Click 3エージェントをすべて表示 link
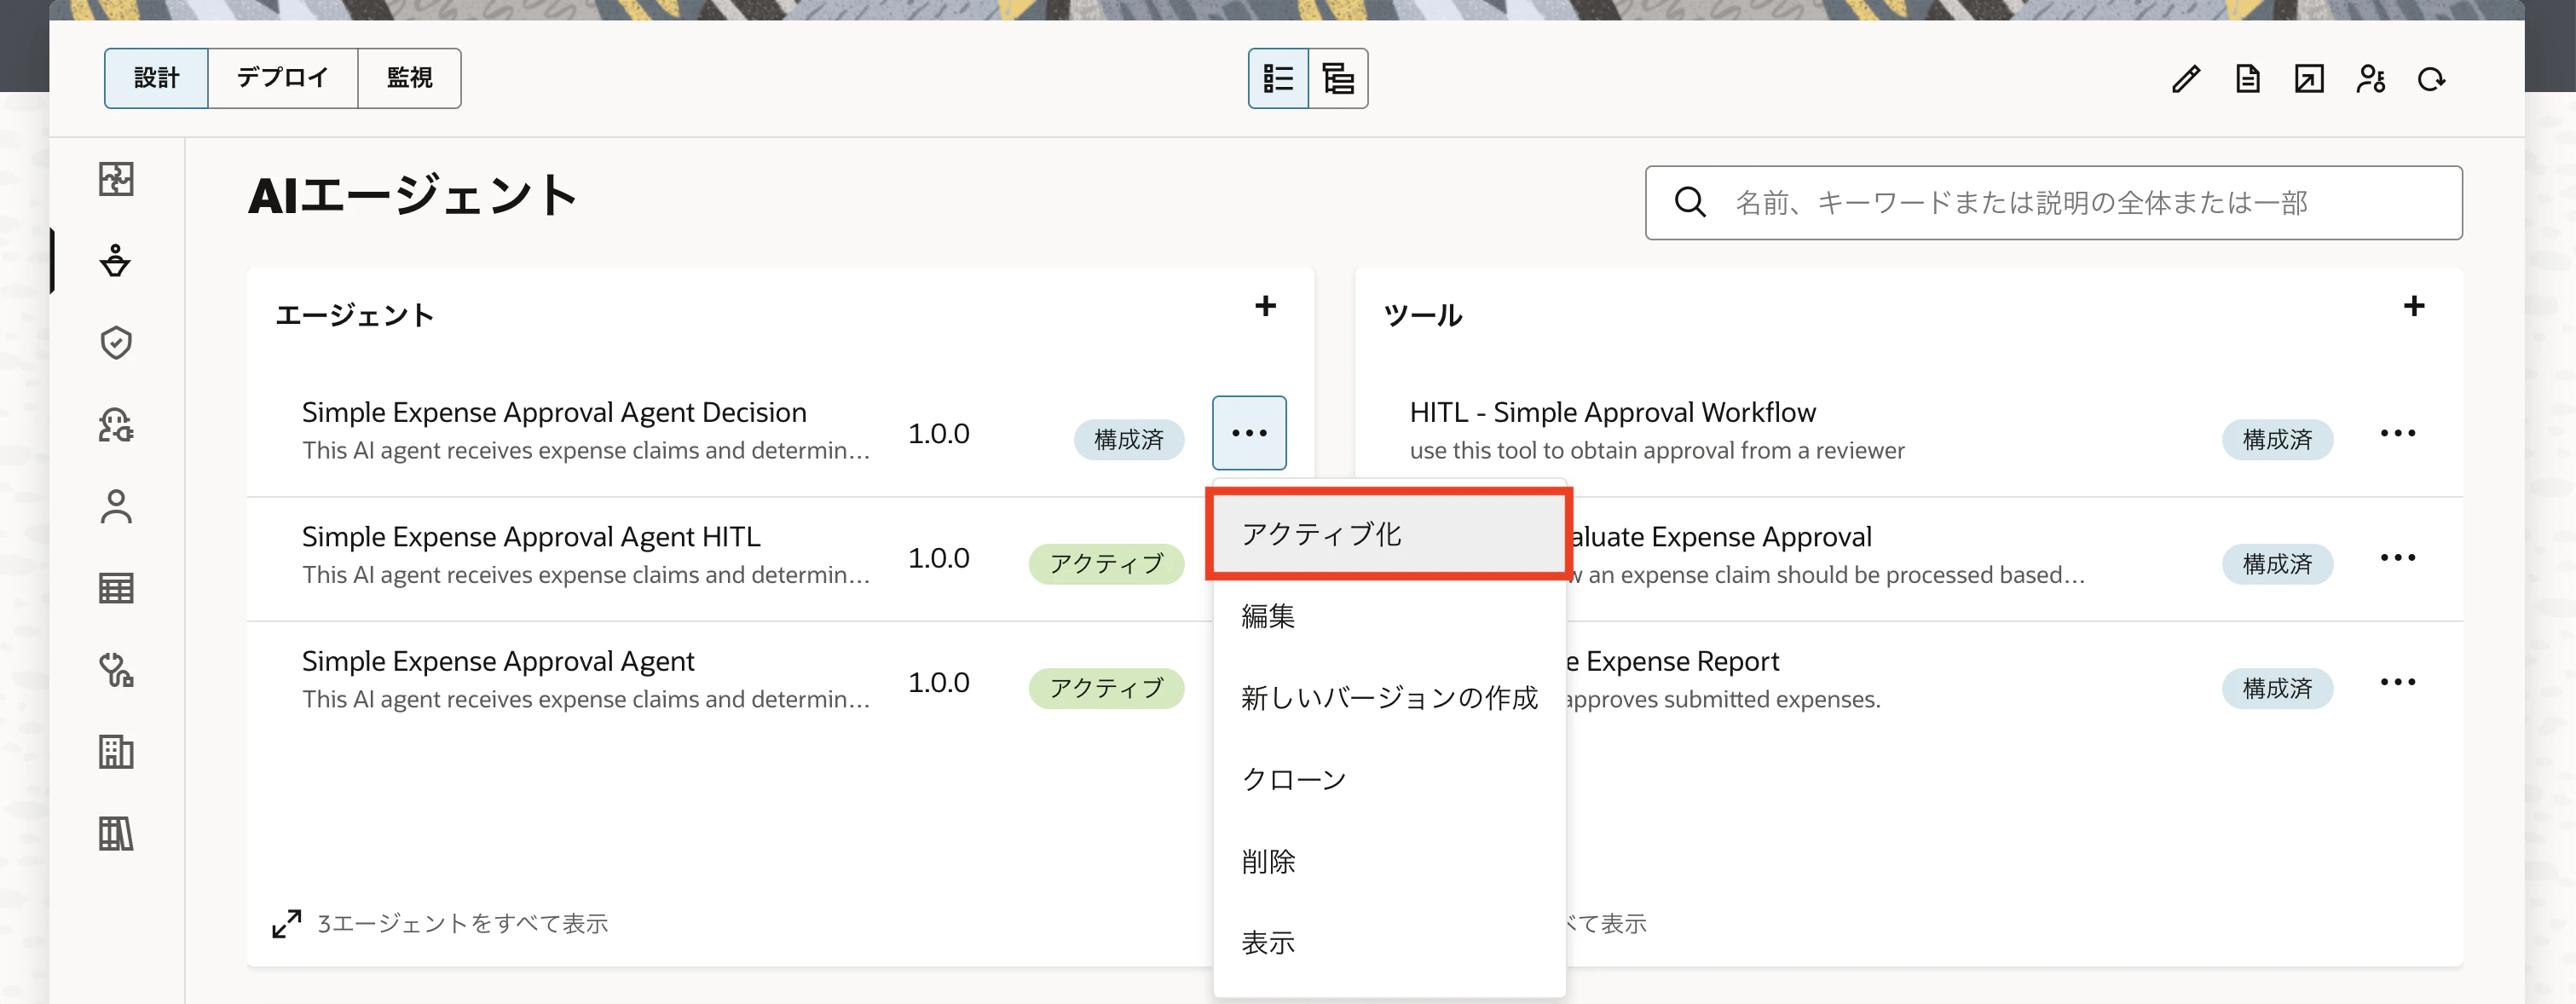Image resolution: width=2576 pixels, height=1004 pixels. [462, 923]
